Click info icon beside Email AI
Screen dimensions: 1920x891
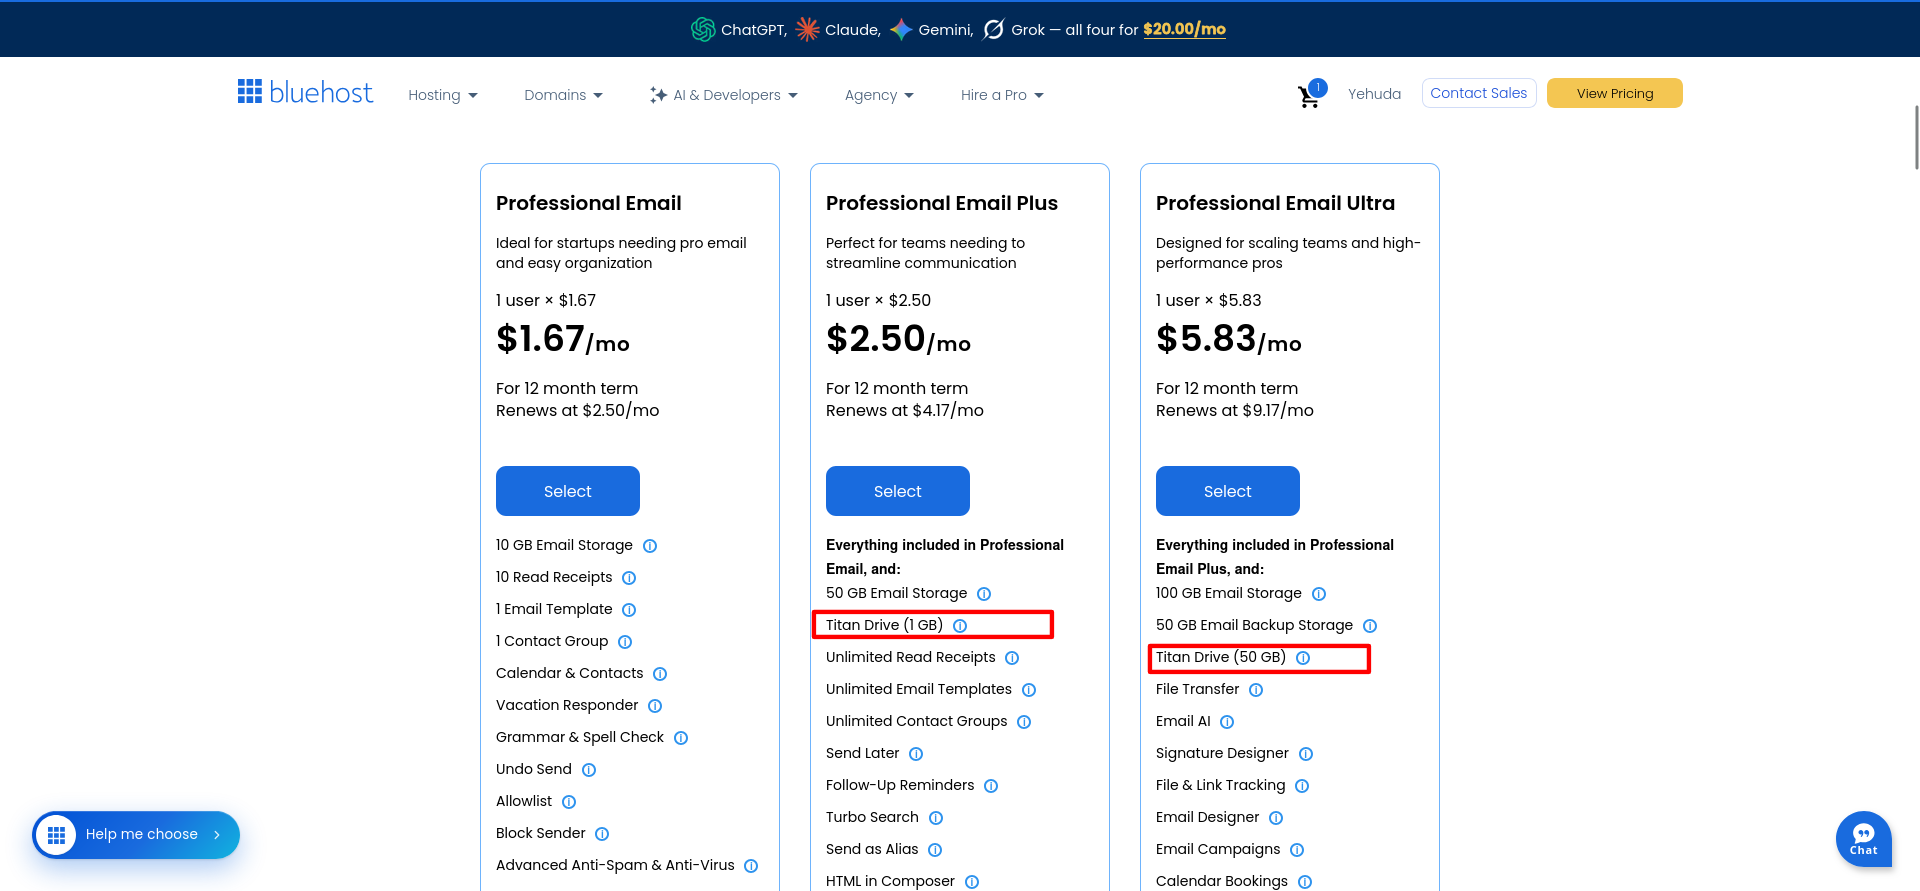(1227, 722)
